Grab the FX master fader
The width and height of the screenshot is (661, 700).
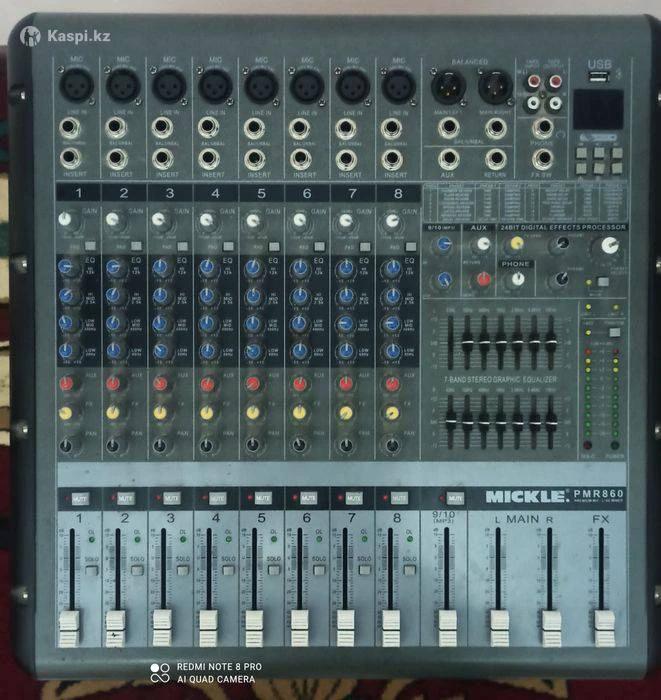(604, 629)
